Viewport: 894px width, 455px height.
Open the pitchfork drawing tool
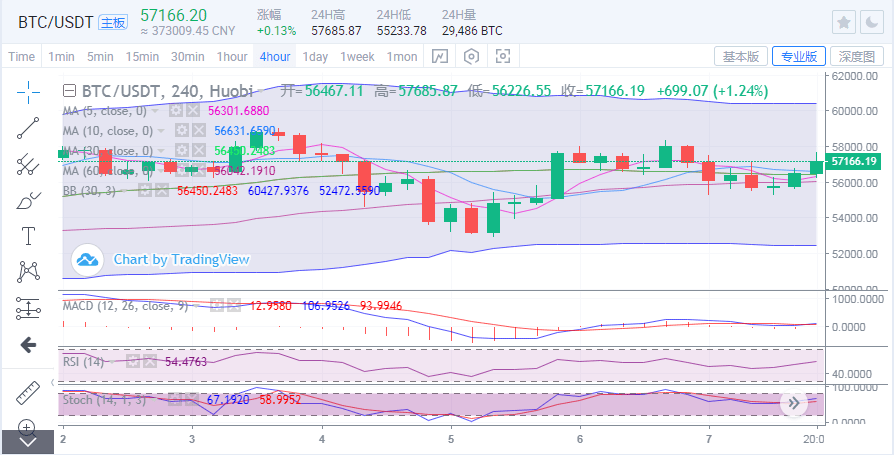point(27,164)
